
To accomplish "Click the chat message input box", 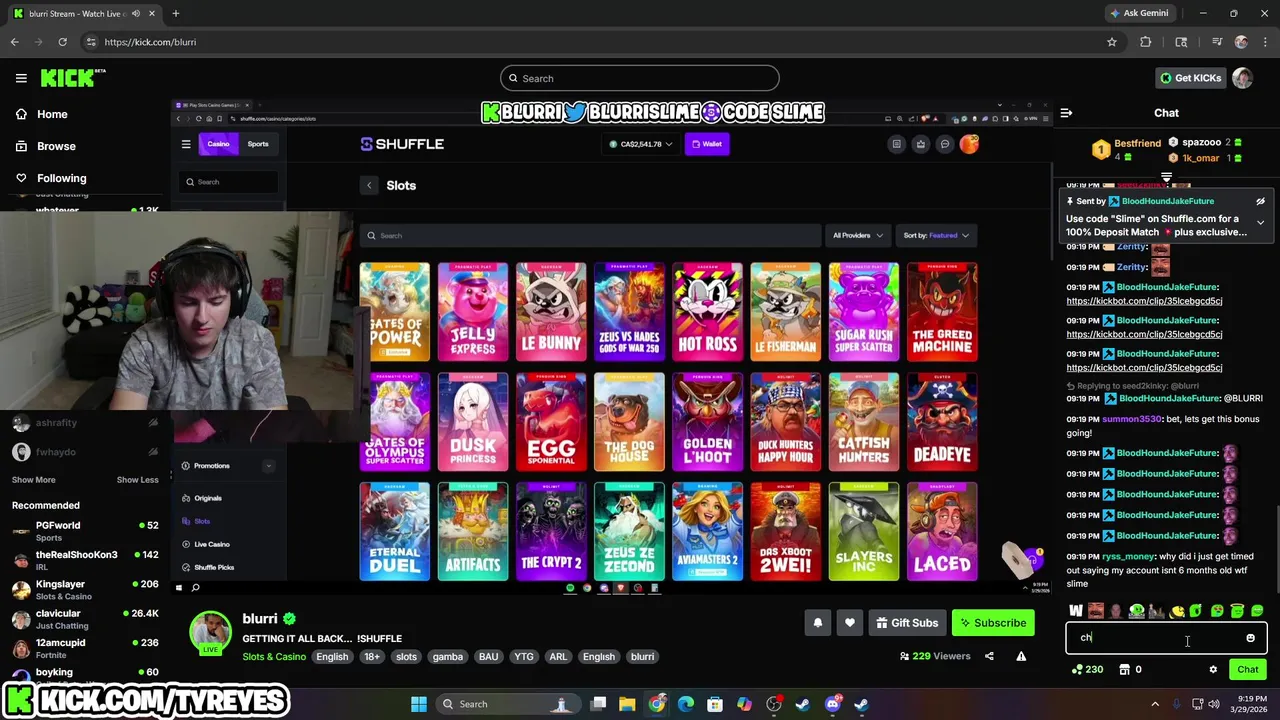I will point(1166,638).
